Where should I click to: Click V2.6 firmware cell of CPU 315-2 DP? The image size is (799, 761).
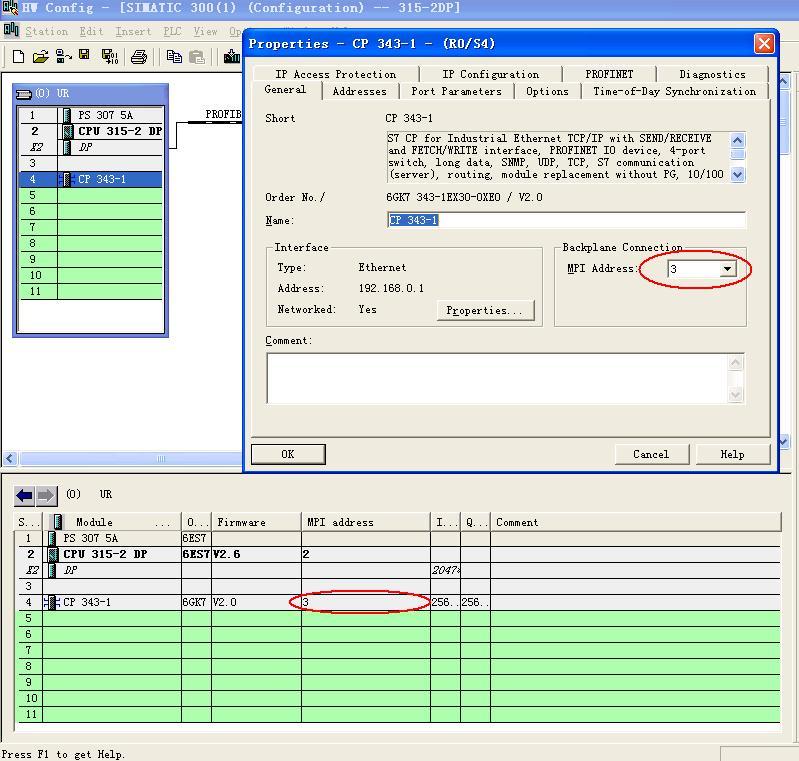coord(256,554)
